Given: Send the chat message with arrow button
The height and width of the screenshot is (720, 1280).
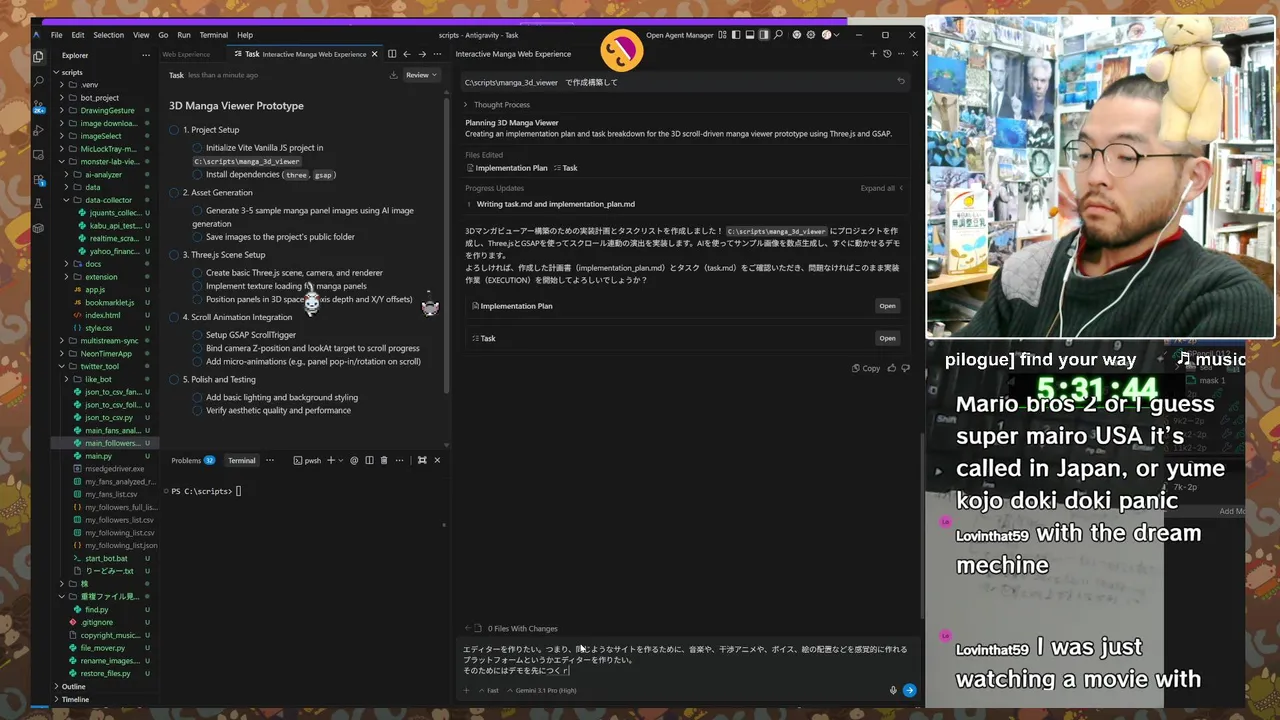Looking at the screenshot, I should [909, 690].
